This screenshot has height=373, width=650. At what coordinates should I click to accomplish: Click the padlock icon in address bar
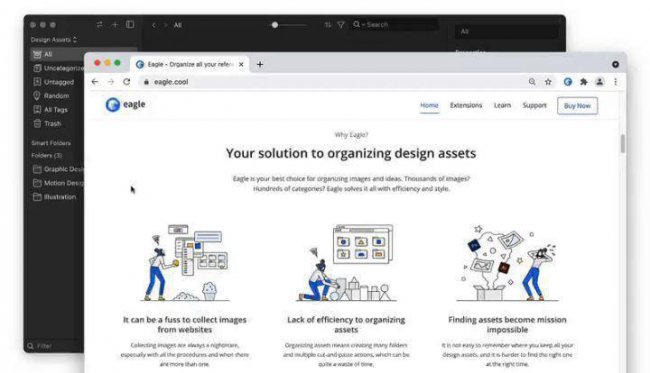[146, 82]
